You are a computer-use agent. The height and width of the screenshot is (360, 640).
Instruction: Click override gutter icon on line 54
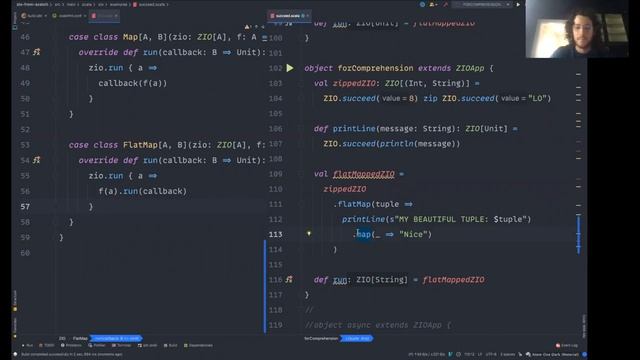click(37, 160)
